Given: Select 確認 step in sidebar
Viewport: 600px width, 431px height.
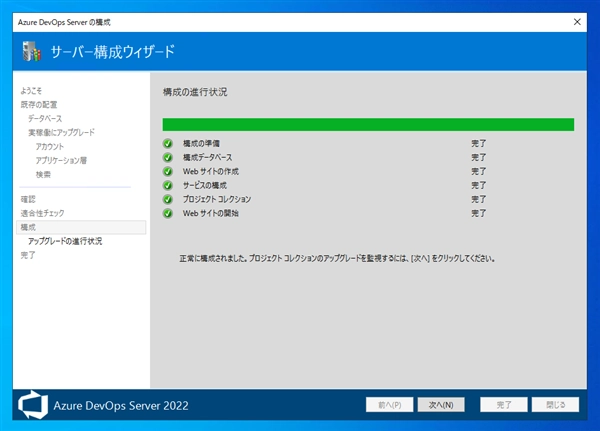Looking at the screenshot, I should [28, 199].
